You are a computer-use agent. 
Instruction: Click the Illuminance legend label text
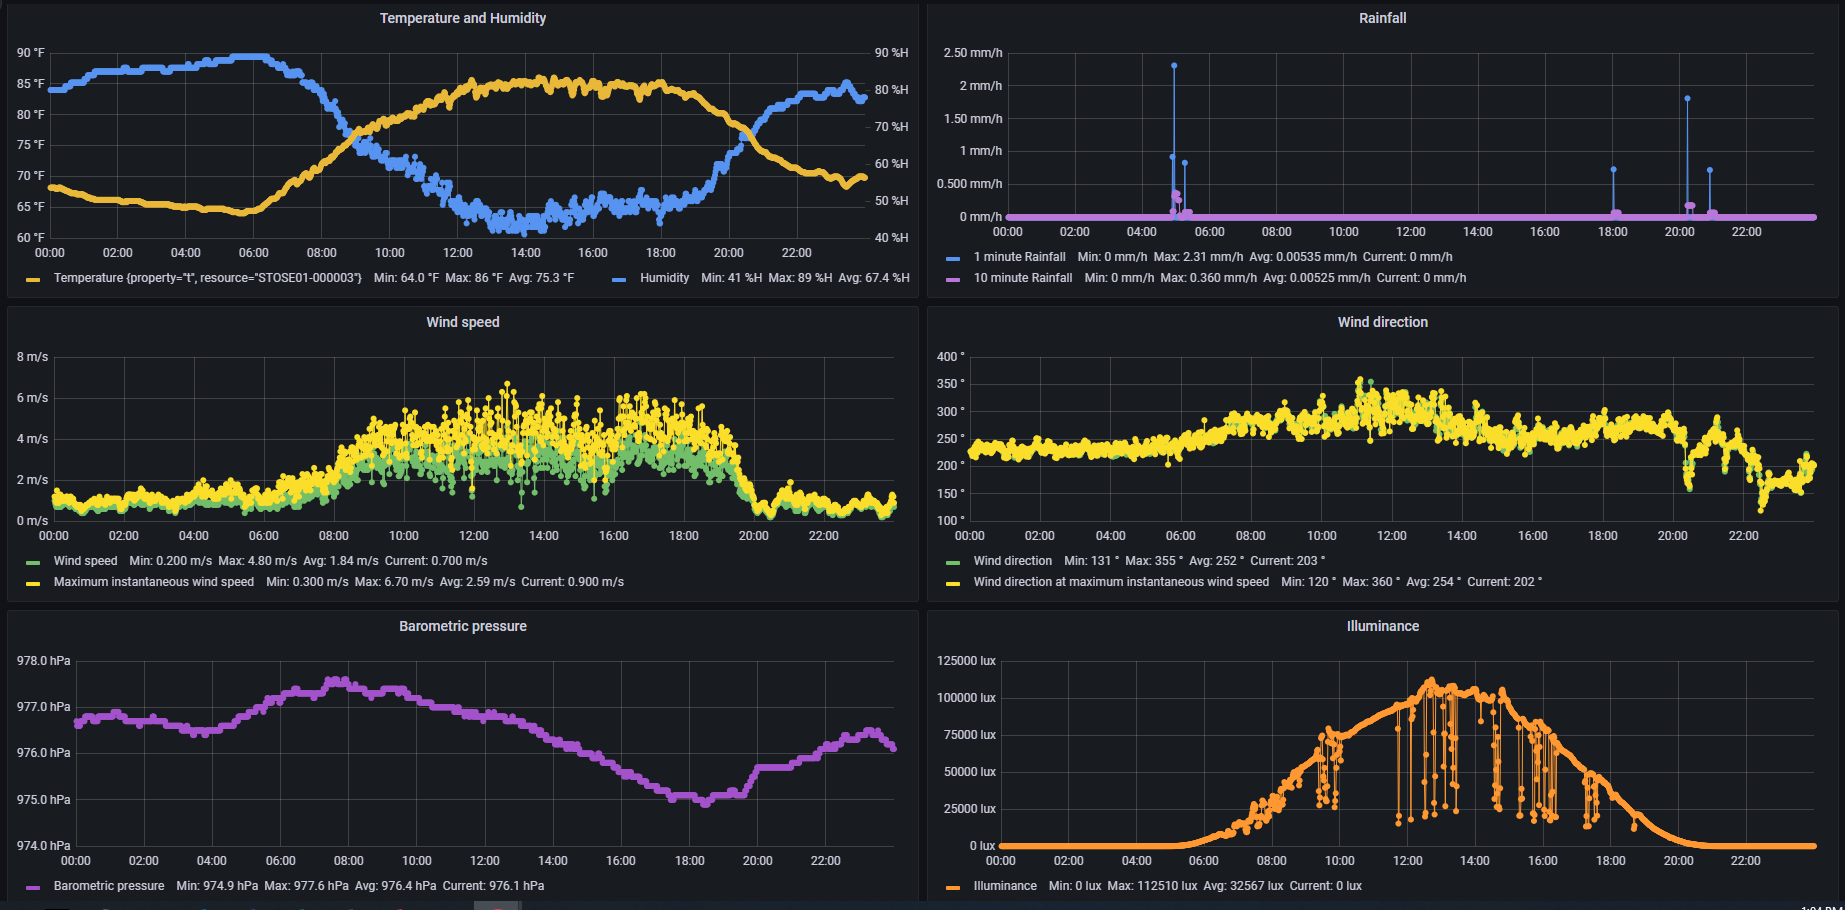(x=1004, y=886)
